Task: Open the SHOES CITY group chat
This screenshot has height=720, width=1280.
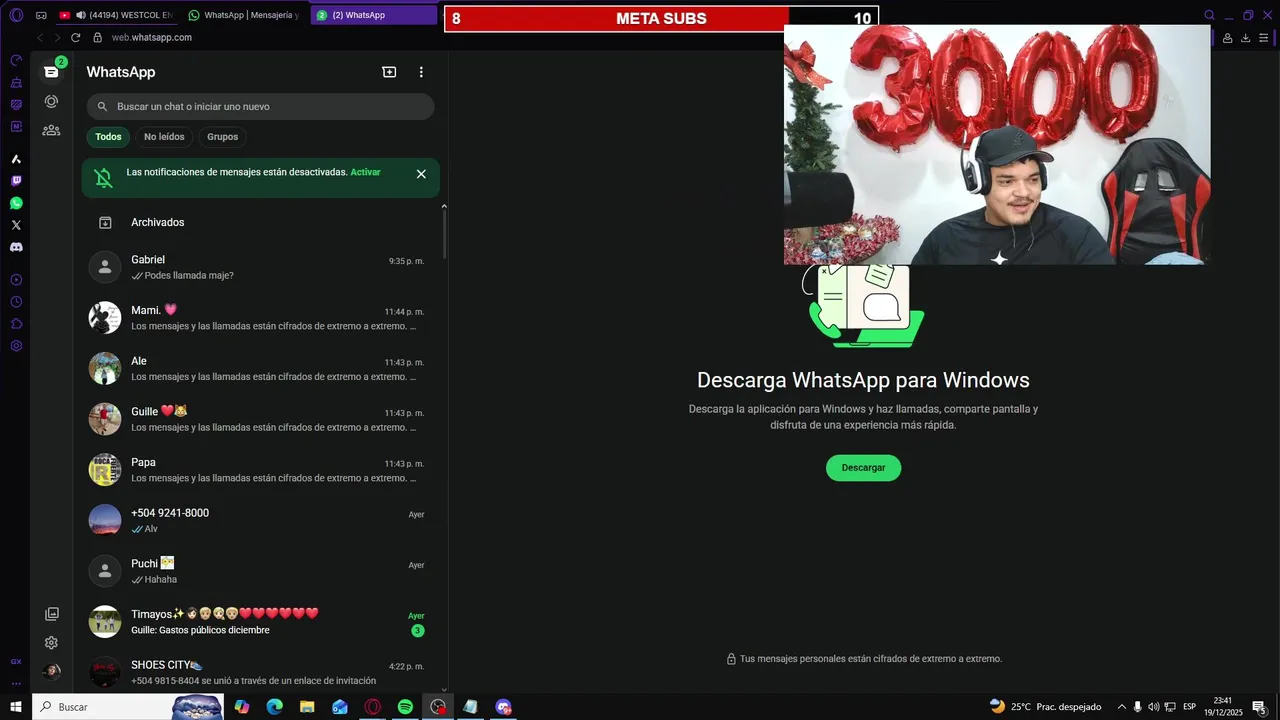Action: (x=260, y=672)
